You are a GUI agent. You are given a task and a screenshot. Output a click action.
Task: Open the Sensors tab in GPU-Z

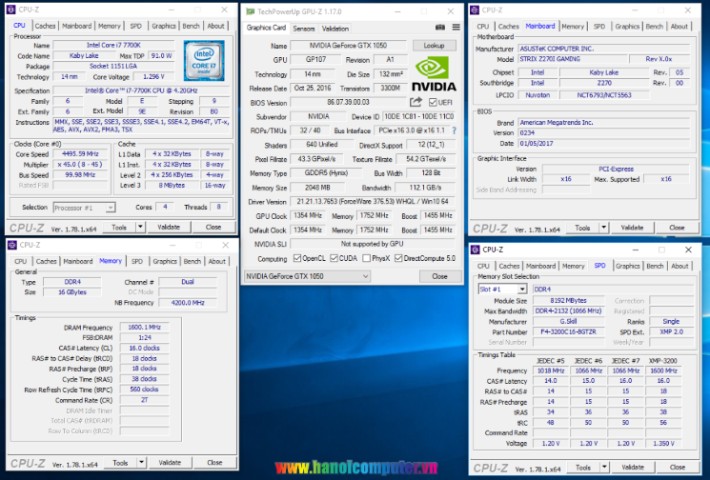pyautogui.click(x=303, y=29)
